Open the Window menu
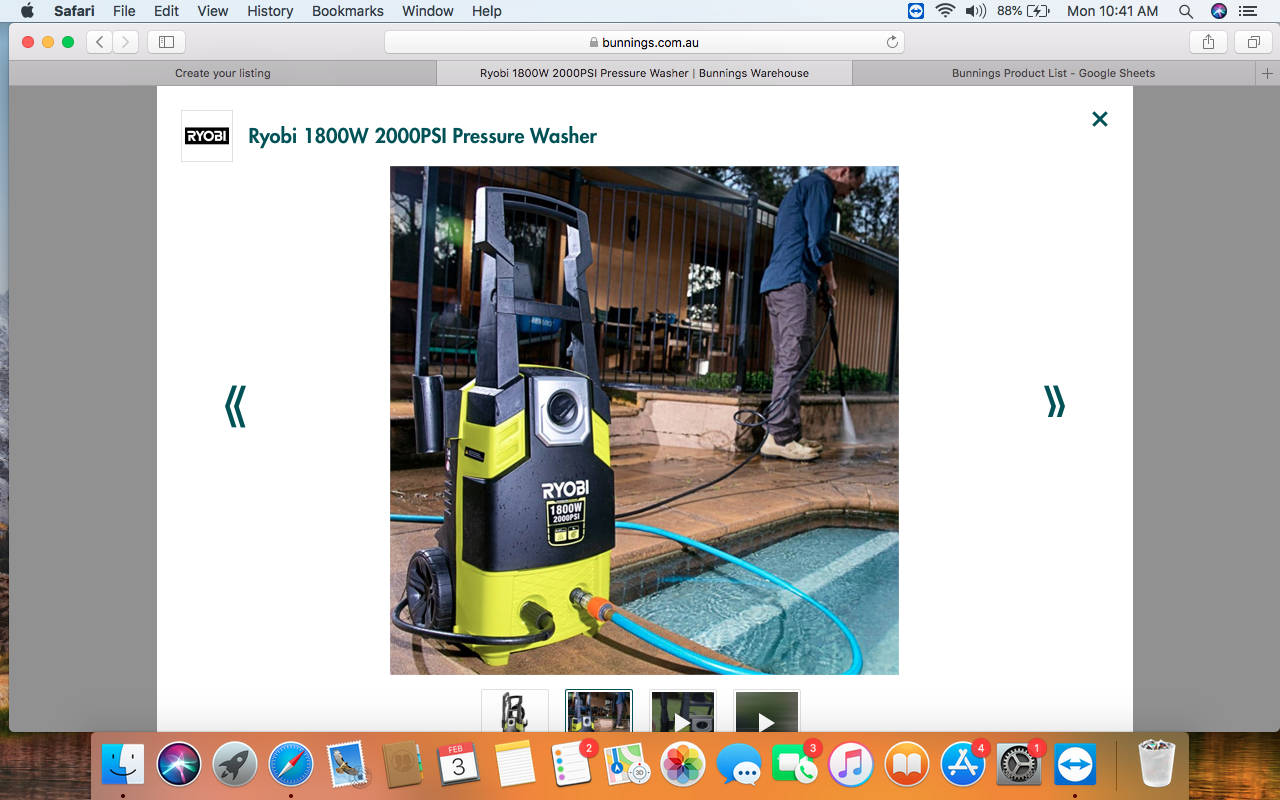Viewport: 1280px width, 800px height. click(428, 11)
